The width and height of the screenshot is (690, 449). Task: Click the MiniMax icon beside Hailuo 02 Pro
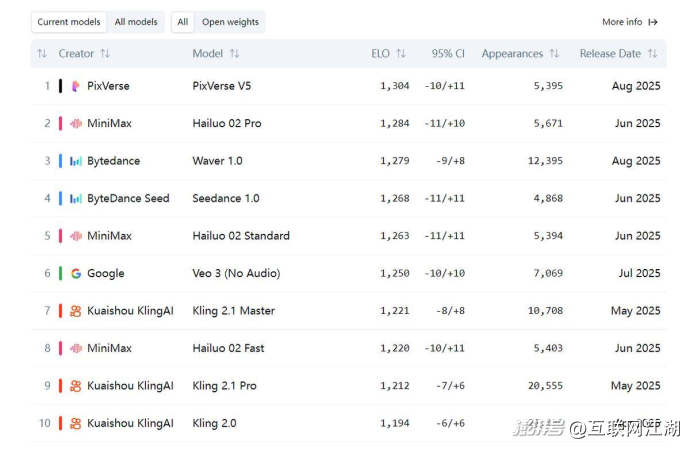point(76,123)
